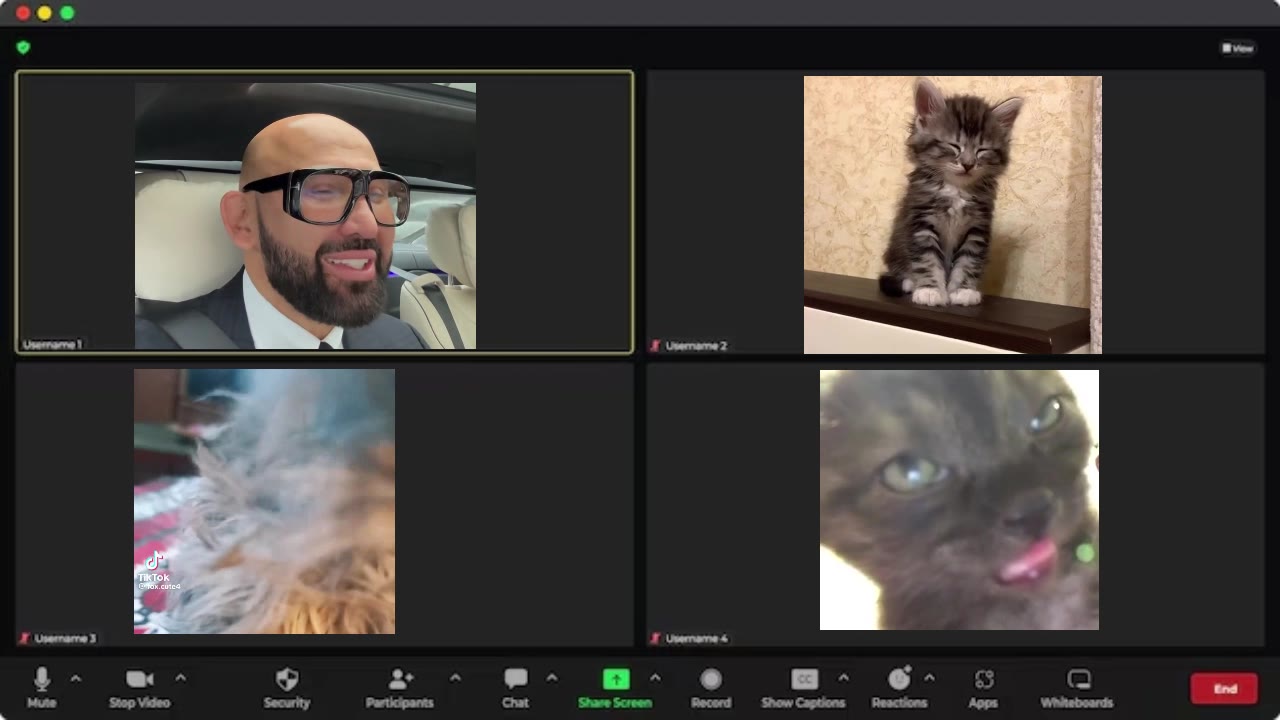Open the Chat panel
The width and height of the screenshot is (1280, 720).
click(515, 688)
